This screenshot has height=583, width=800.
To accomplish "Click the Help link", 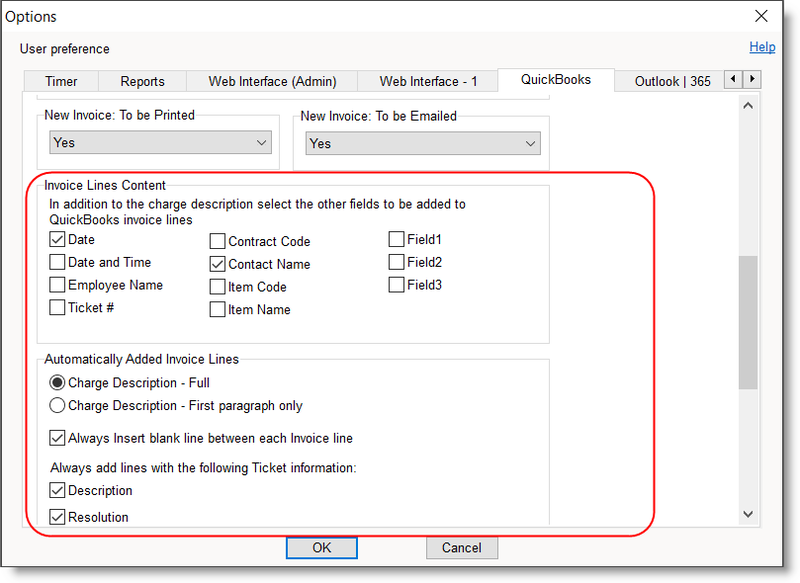I will (762, 47).
